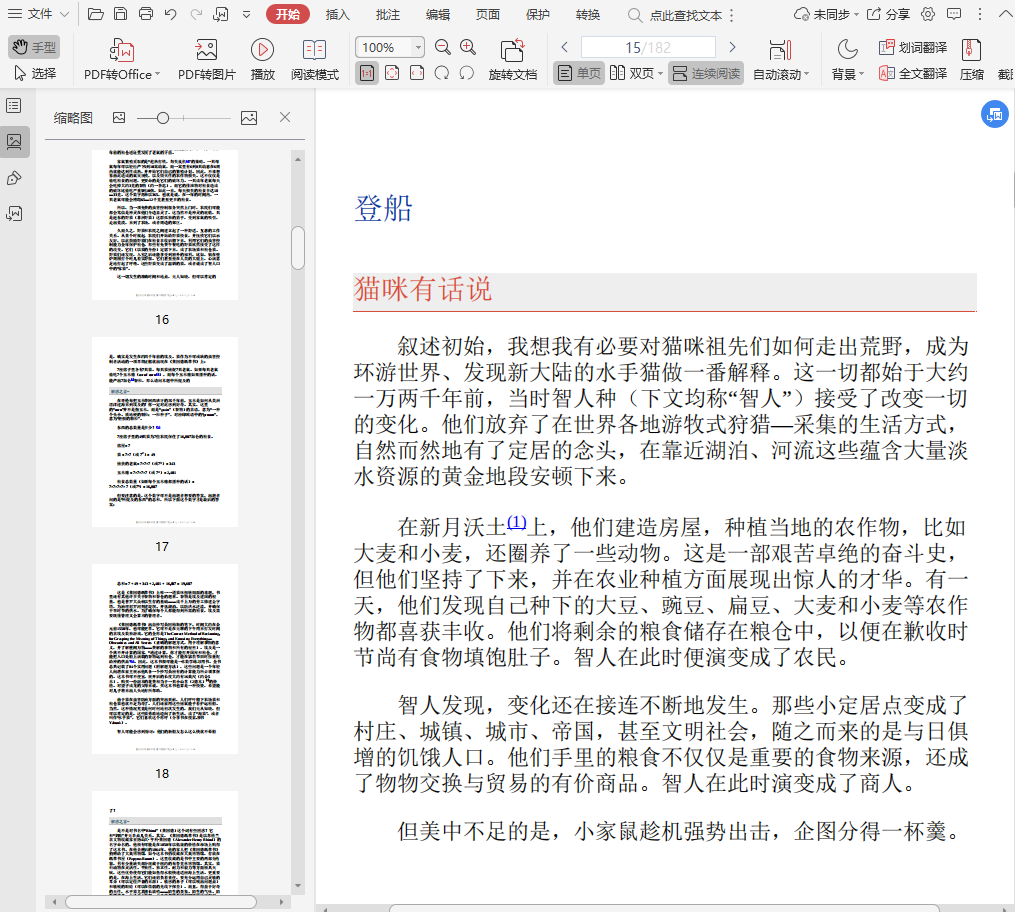Open the 未同步 cloud sync dropdown

[x=827, y=14]
